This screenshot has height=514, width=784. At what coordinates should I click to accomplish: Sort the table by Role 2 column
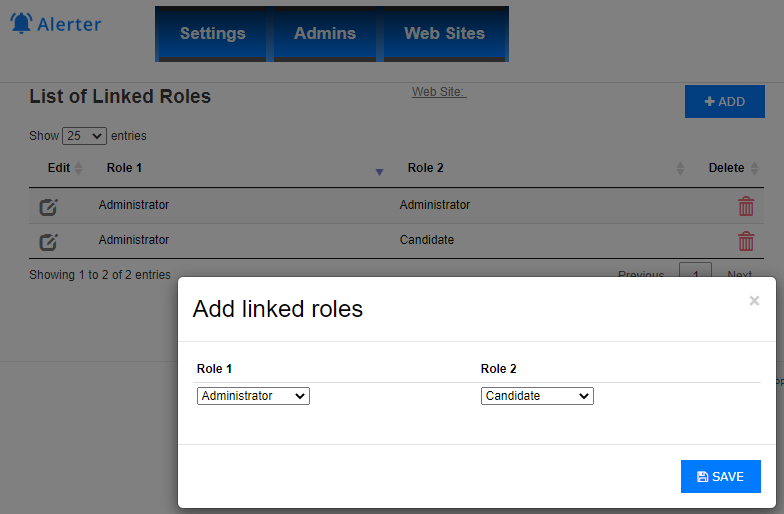click(540, 168)
